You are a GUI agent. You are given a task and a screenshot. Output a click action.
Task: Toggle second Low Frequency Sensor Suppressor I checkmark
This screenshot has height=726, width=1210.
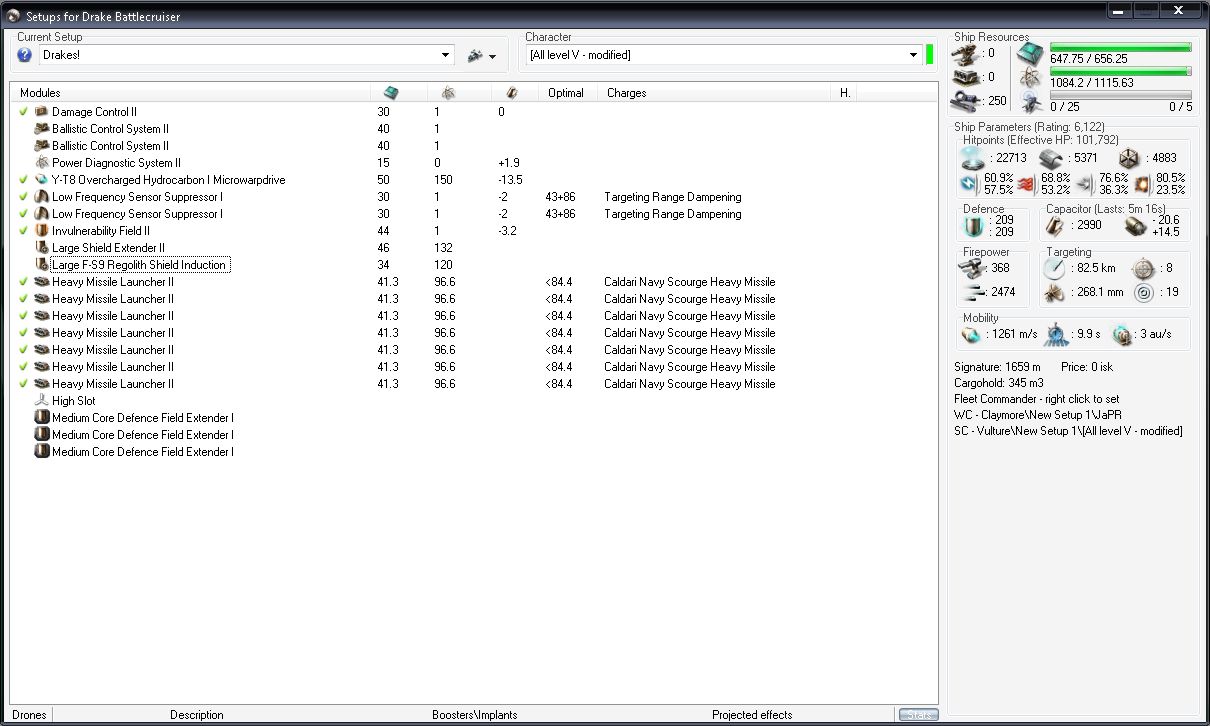pos(24,214)
